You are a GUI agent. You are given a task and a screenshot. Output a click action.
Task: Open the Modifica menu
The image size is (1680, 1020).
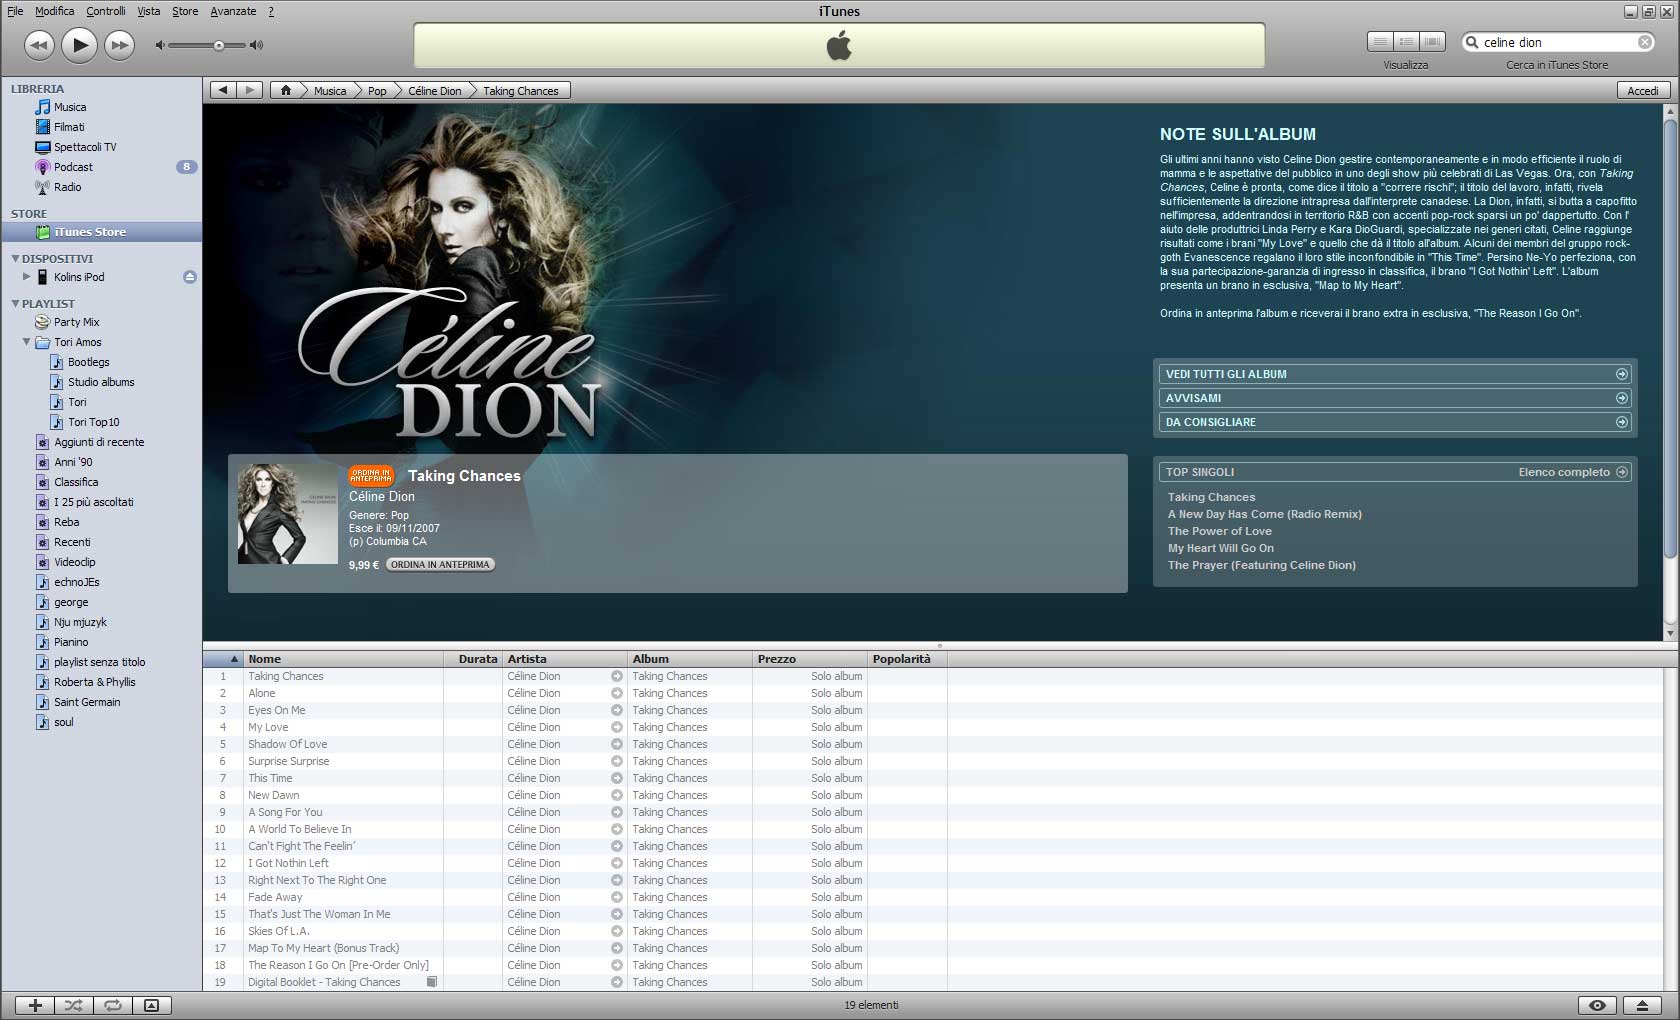(54, 11)
